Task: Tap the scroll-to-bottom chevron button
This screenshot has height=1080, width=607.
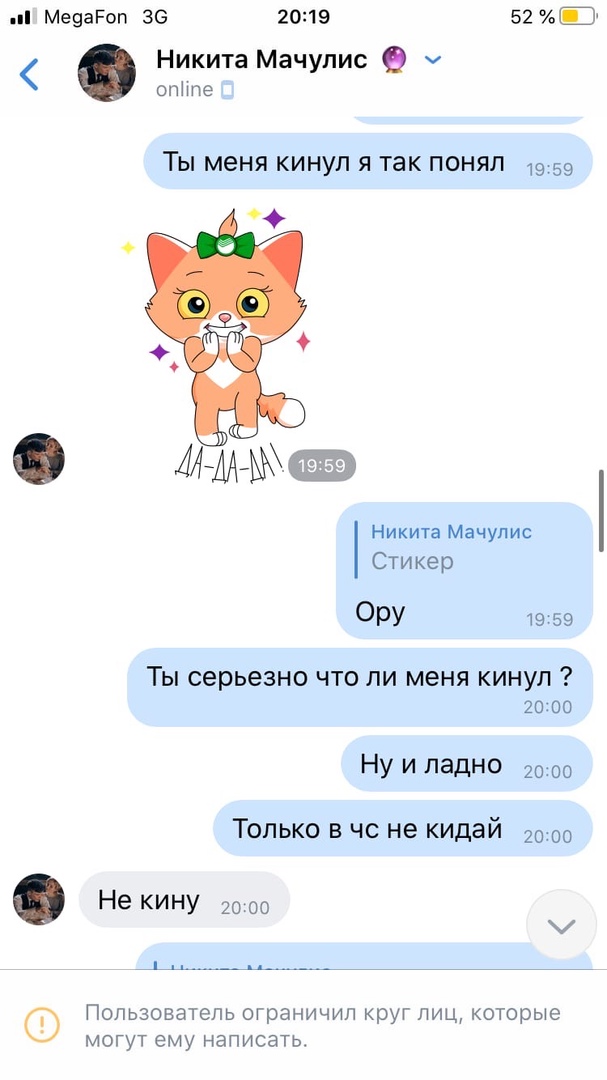Action: [x=561, y=926]
